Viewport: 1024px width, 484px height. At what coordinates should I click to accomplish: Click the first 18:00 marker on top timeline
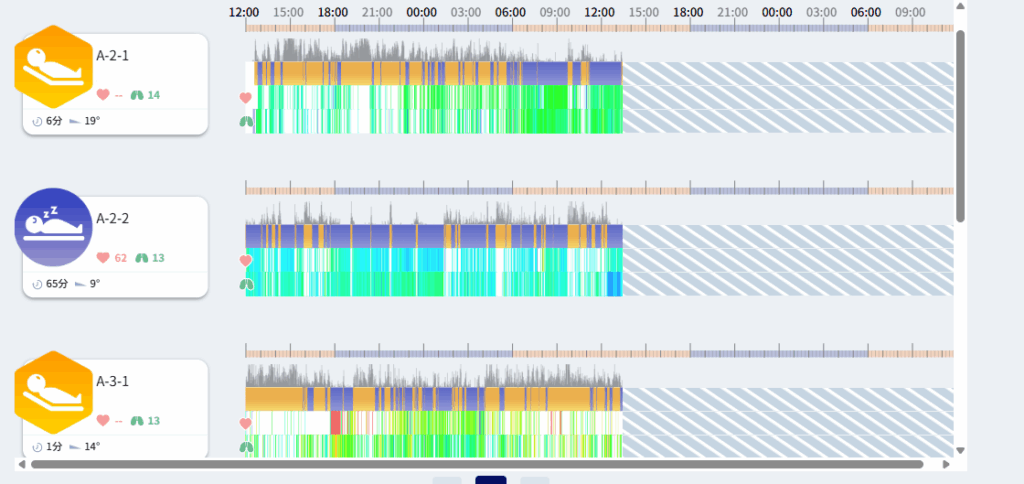click(x=333, y=12)
